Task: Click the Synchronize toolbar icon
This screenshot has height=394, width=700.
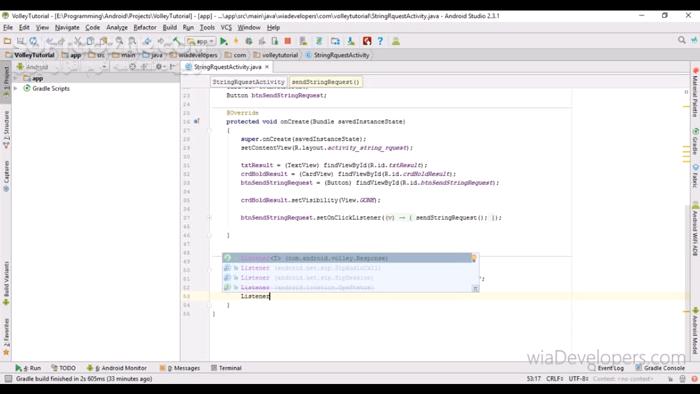Action: click(x=33, y=41)
